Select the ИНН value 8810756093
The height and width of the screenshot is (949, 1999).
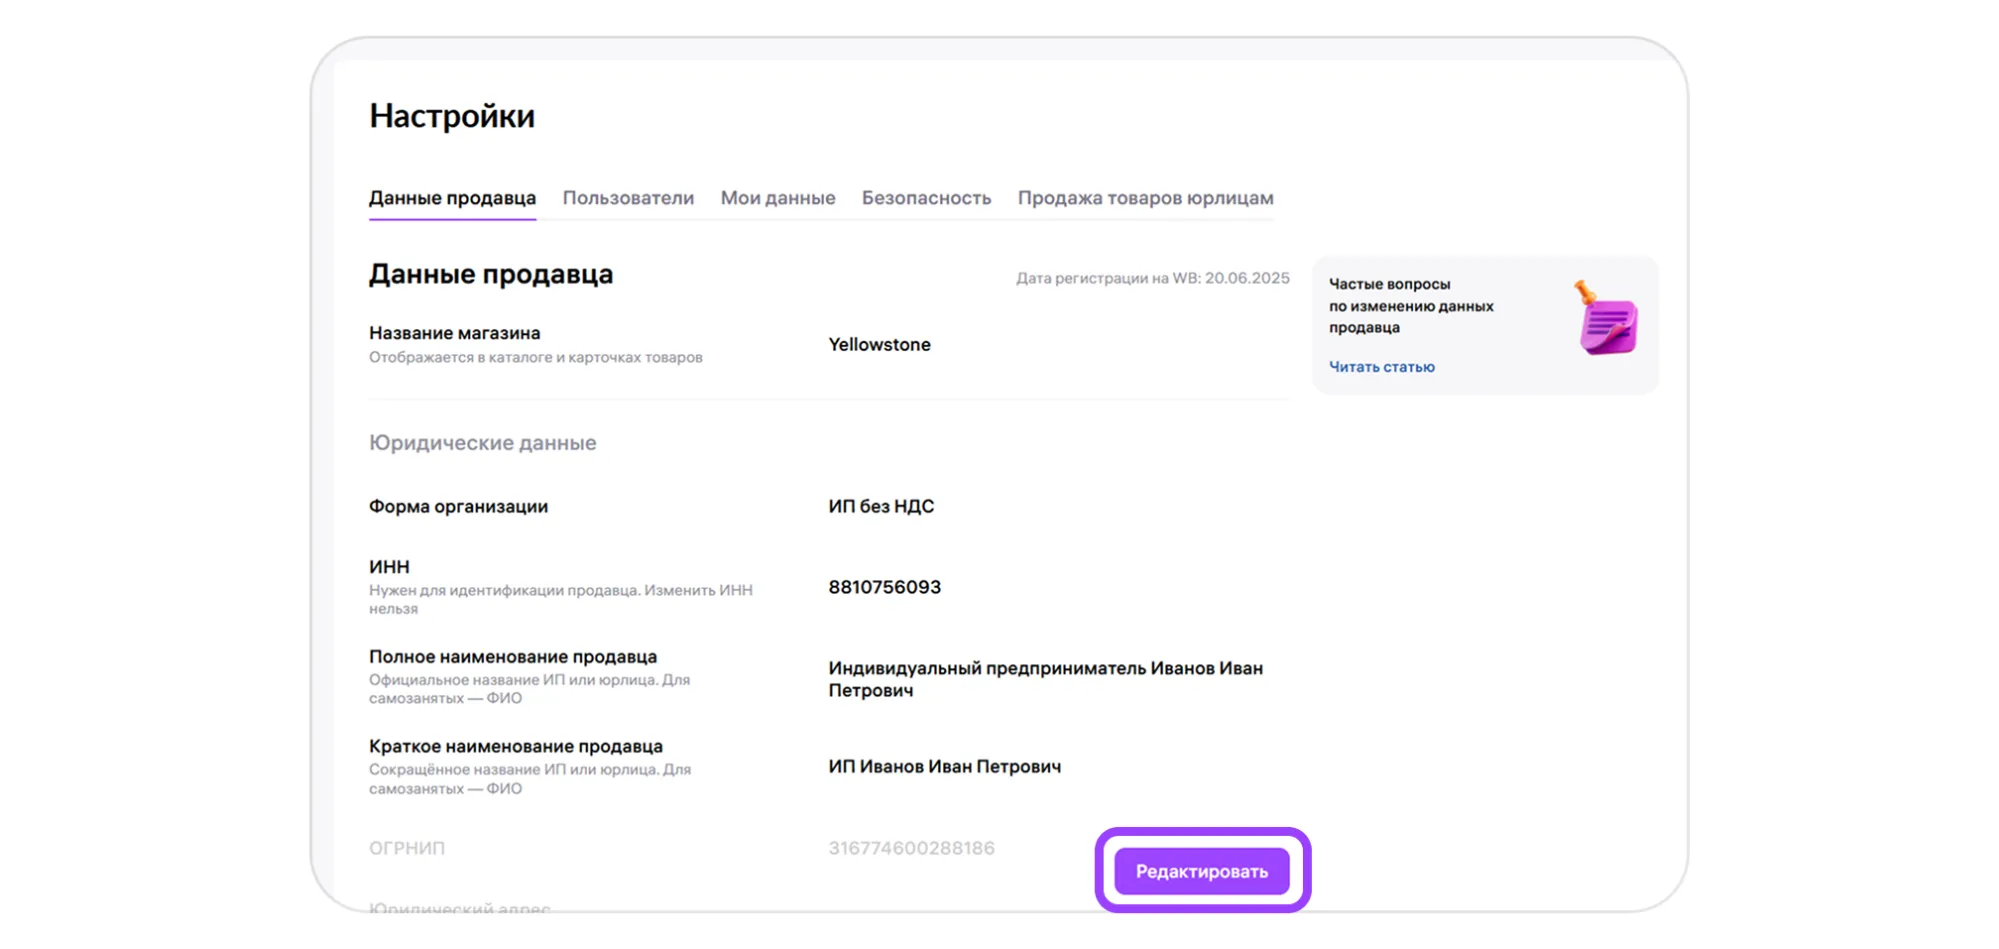point(884,587)
